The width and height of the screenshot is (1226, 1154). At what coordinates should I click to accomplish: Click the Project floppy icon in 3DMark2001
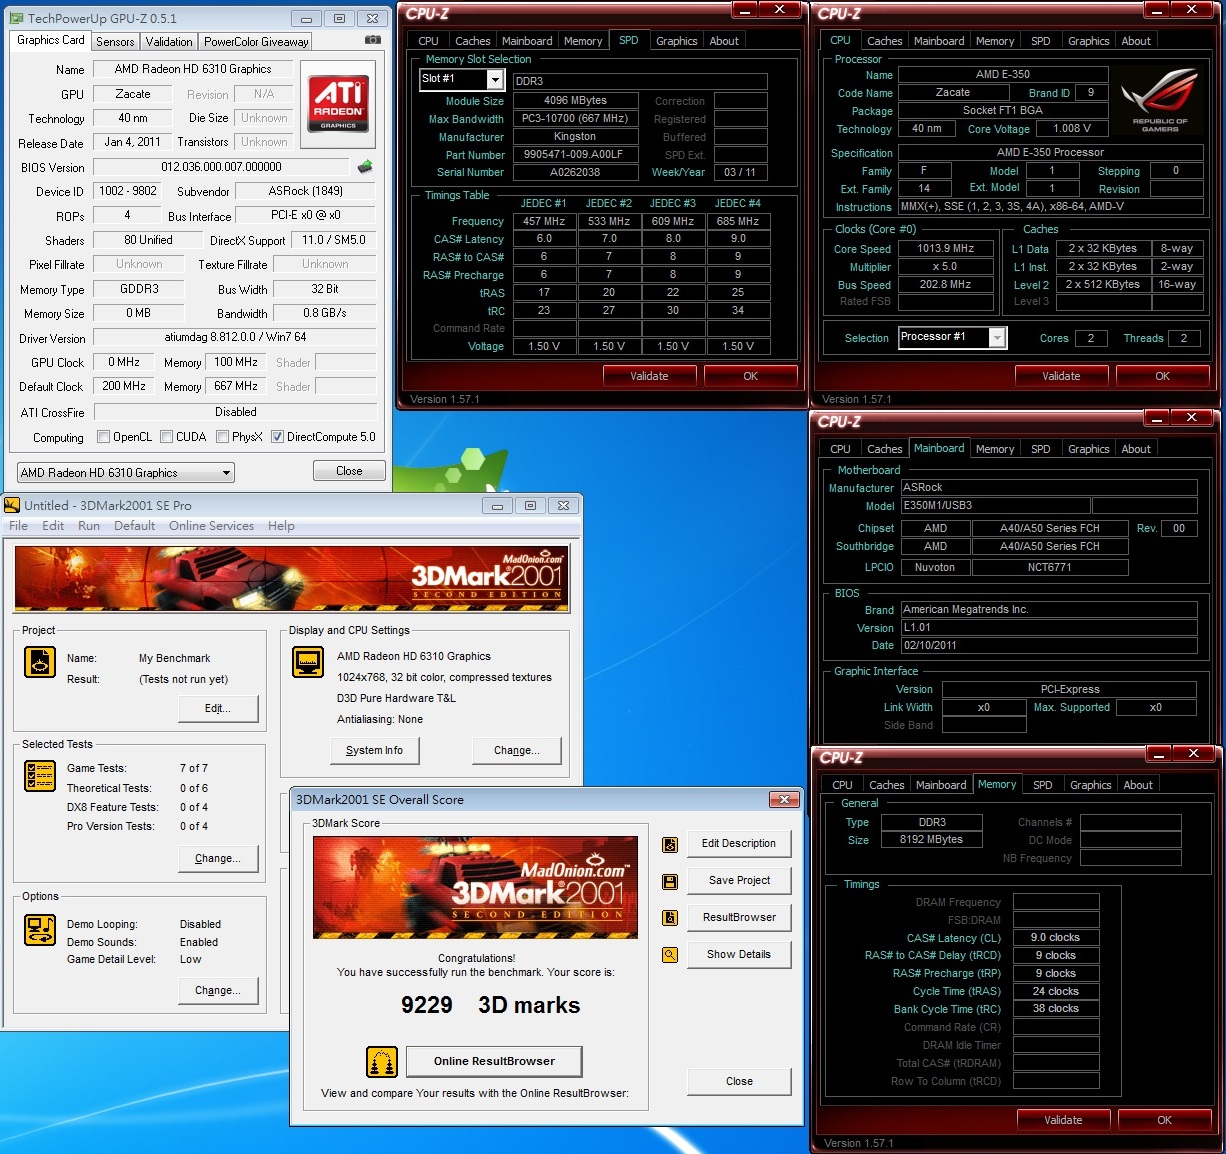[x=40, y=661]
